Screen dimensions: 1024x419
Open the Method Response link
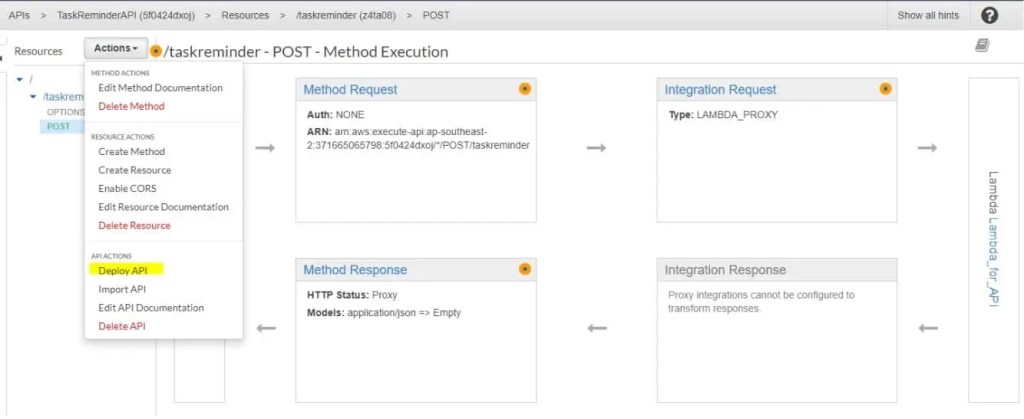point(355,270)
